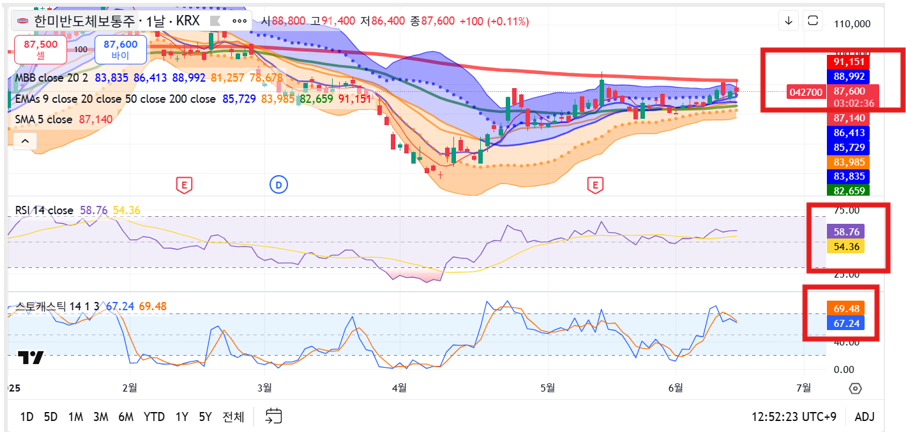Select the 5D time range
906x432 pixels.
click(51, 416)
